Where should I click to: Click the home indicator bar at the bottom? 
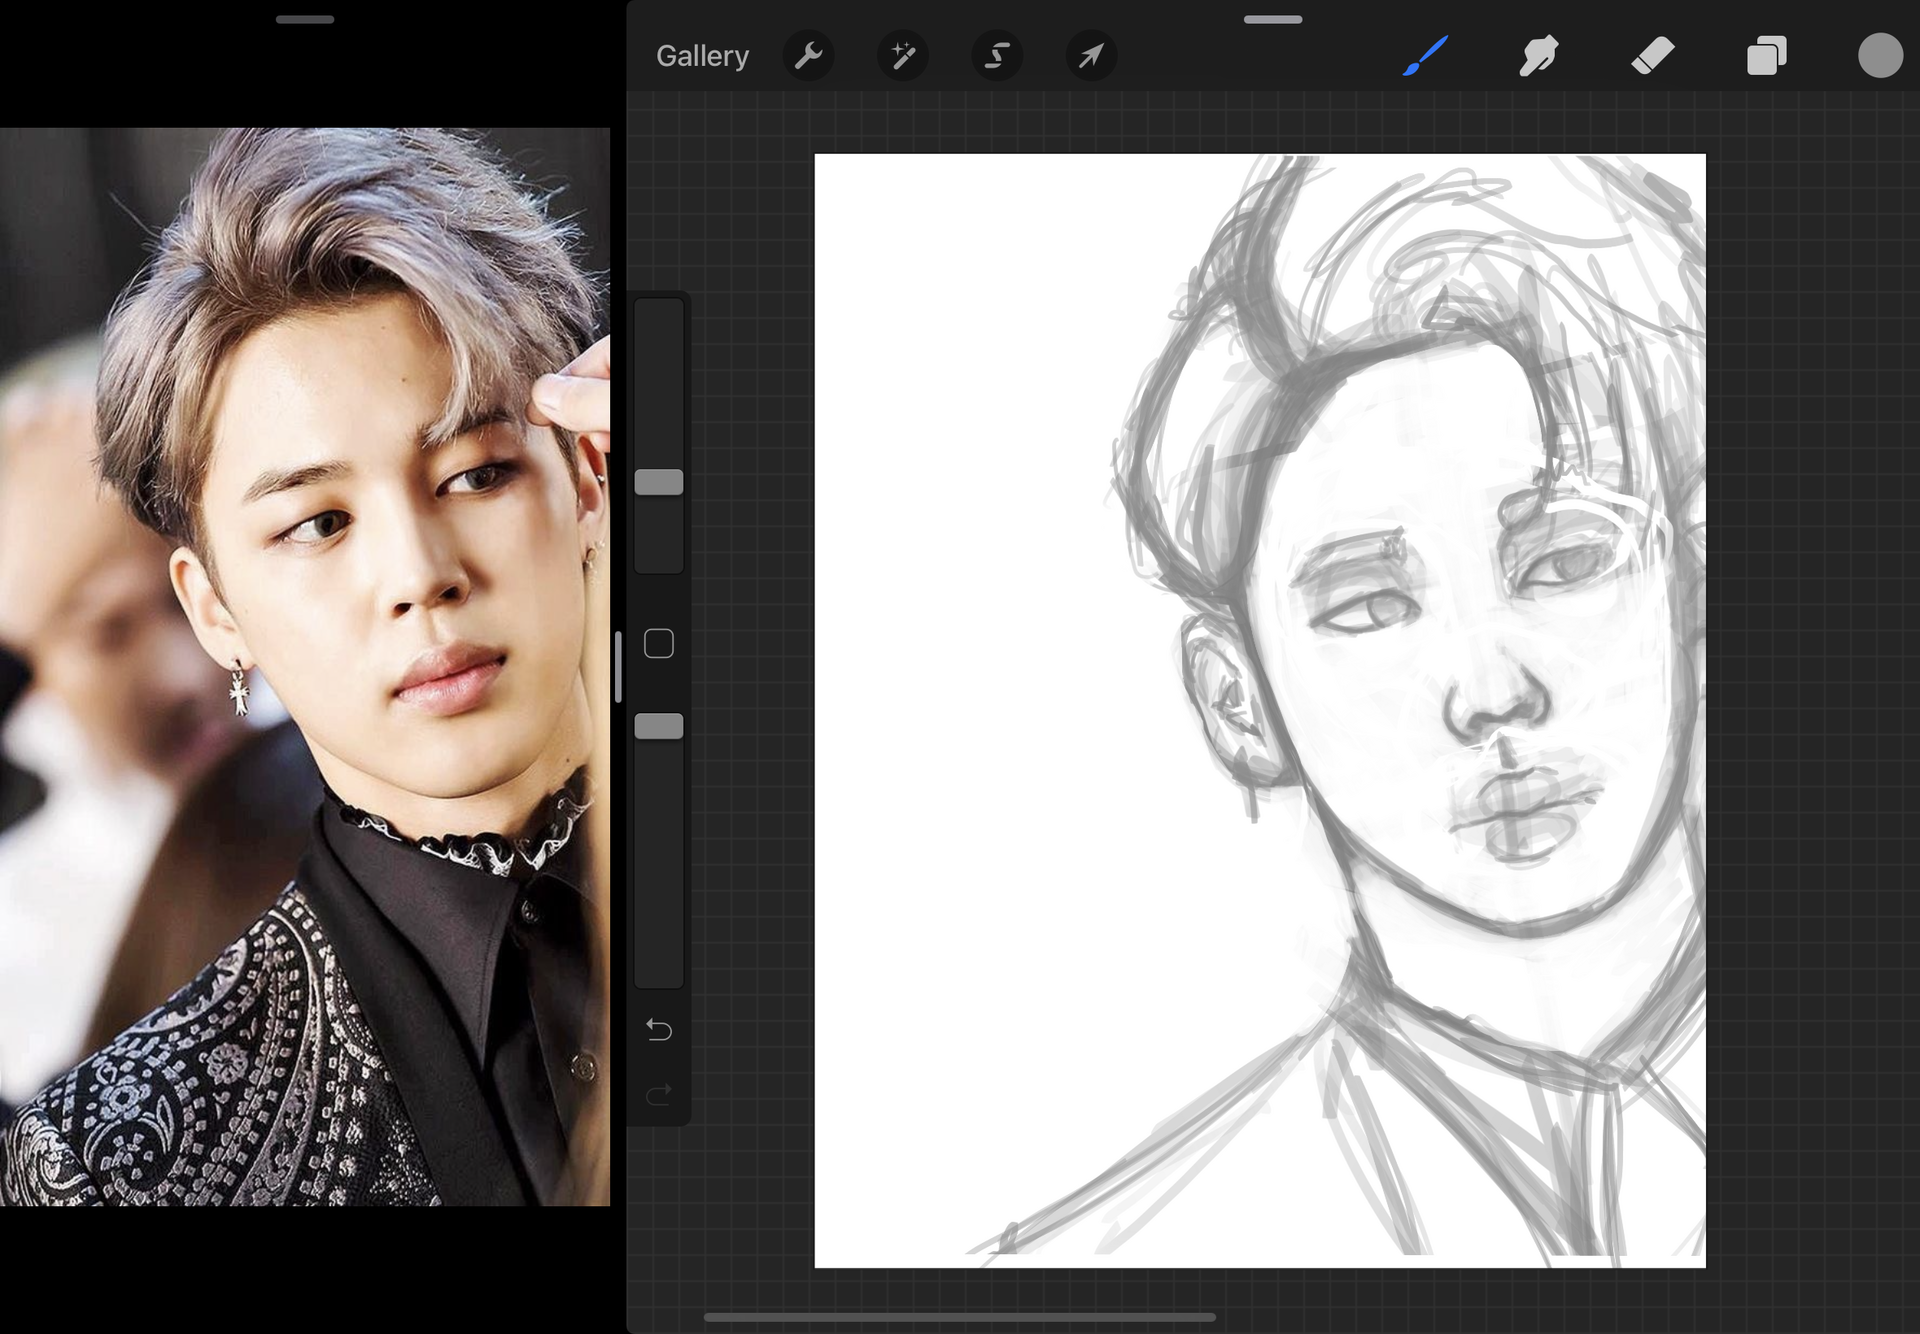[x=960, y=1317]
